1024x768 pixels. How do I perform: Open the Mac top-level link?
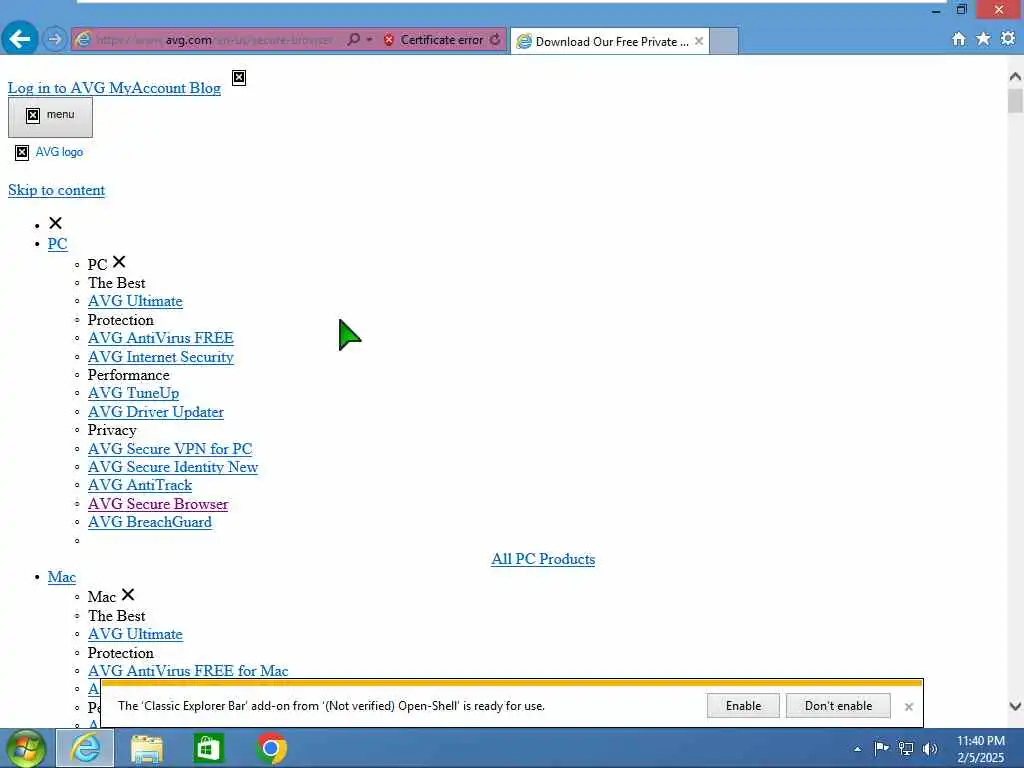[61, 577]
